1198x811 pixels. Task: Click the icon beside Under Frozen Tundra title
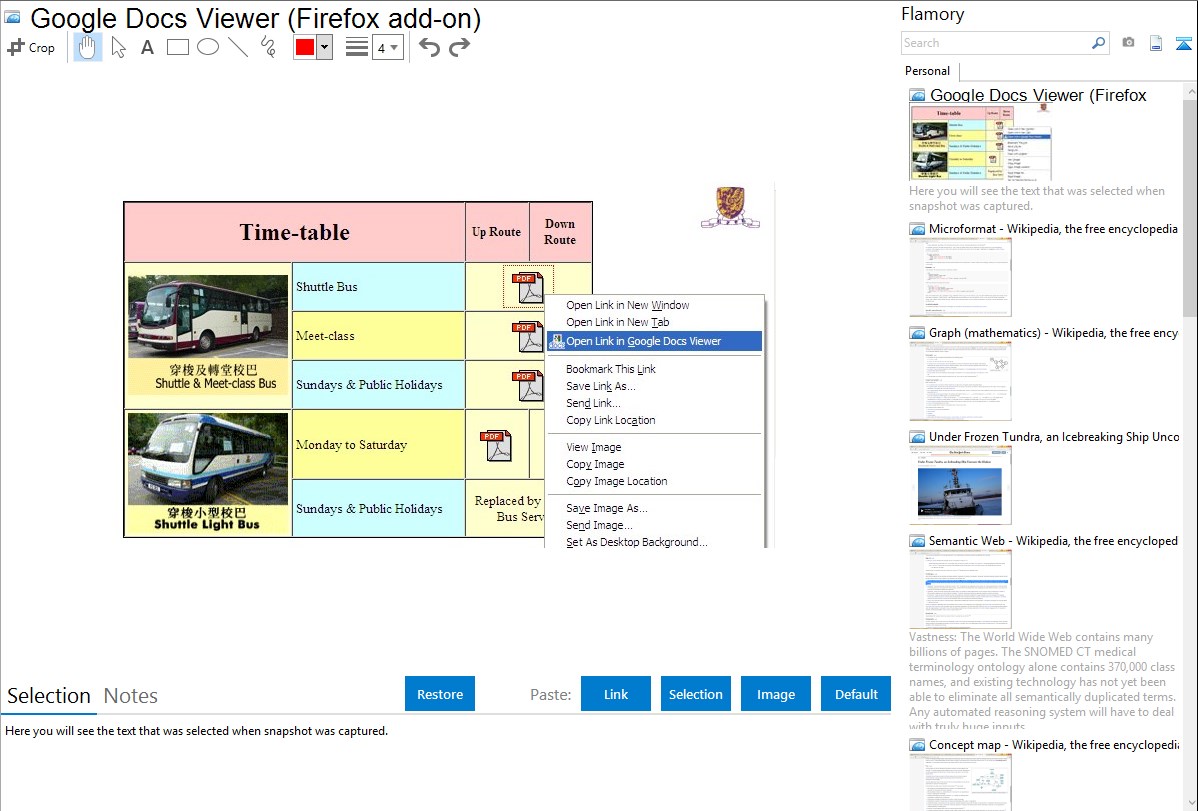(917, 437)
